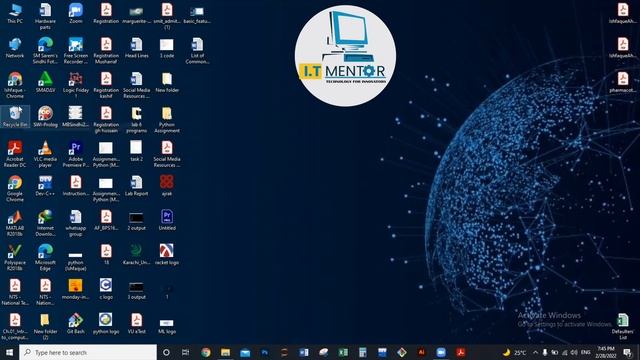Open Photoshop from the taskbar
The width and height of the screenshot is (640, 360).
[264, 352]
